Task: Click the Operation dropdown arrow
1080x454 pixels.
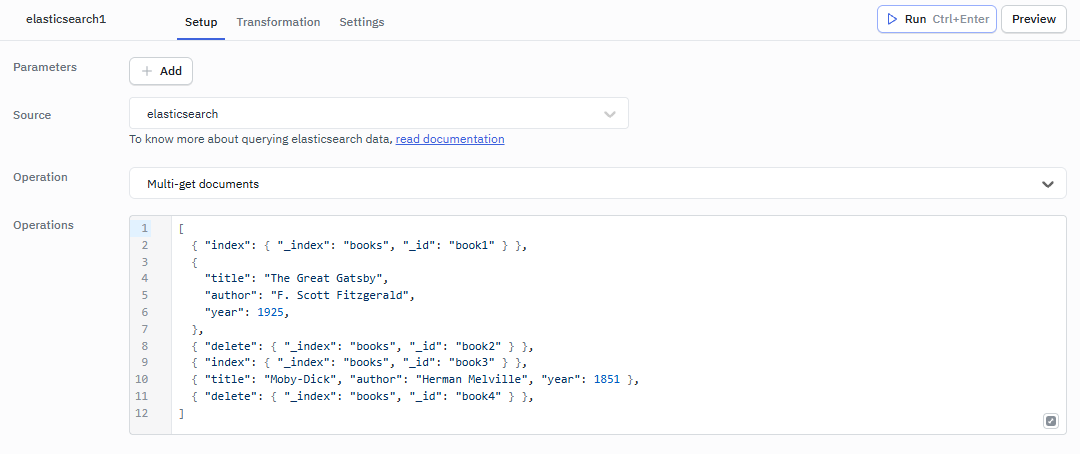Action: [1047, 184]
